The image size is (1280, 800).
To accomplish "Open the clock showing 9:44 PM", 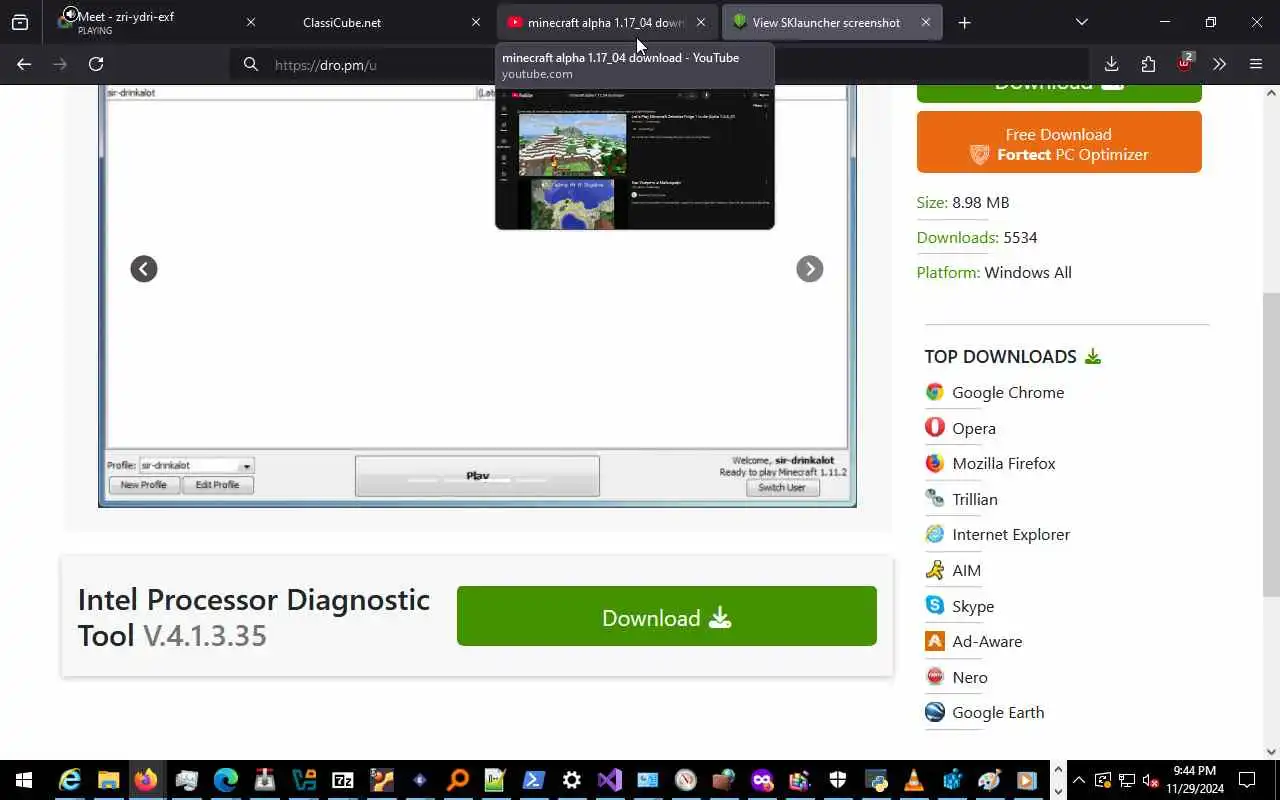I will click(x=1194, y=780).
